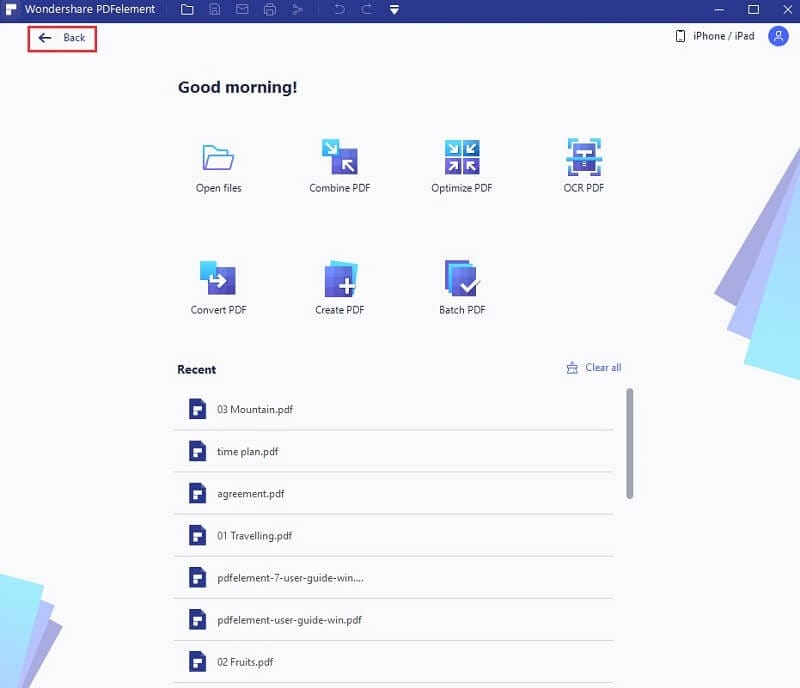Launch the Optimize PDF tool
This screenshot has height=688, width=800.
click(462, 167)
